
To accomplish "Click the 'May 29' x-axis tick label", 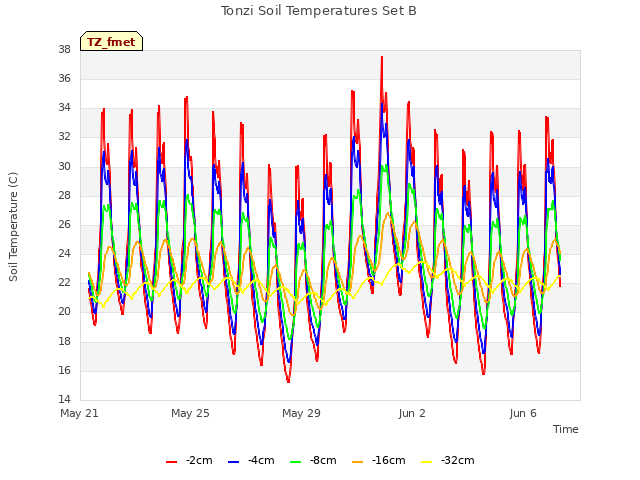I will tap(301, 413).
